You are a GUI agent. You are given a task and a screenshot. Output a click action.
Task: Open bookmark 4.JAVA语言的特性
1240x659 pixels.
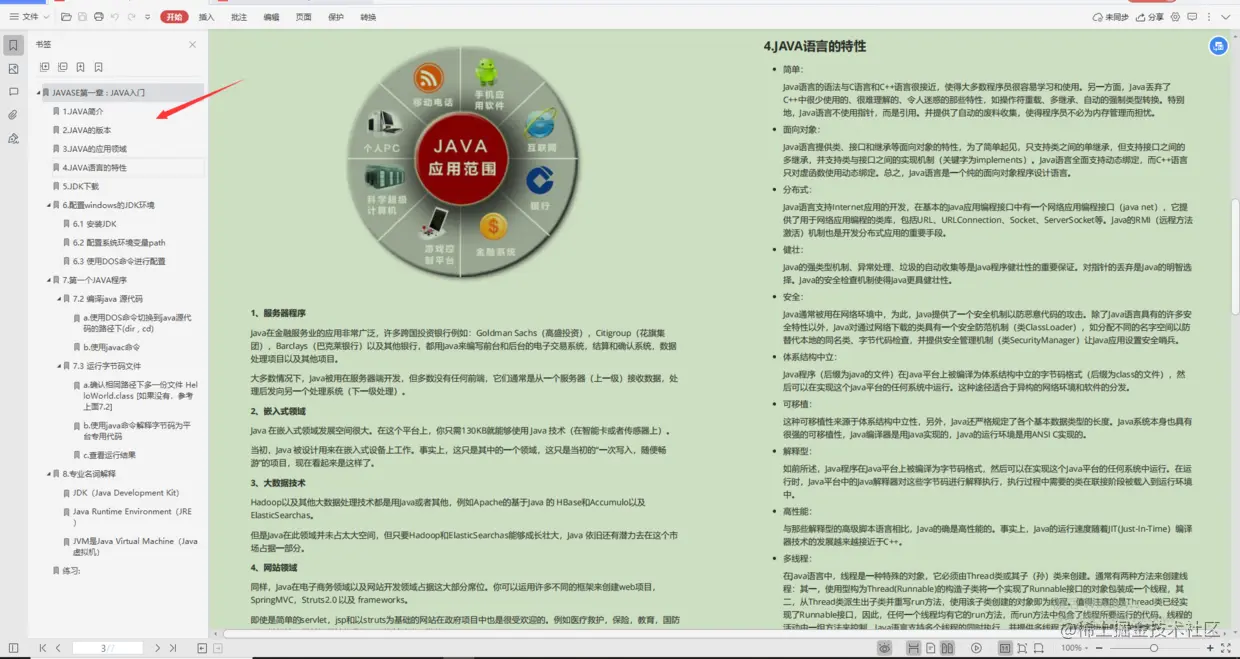(94, 167)
